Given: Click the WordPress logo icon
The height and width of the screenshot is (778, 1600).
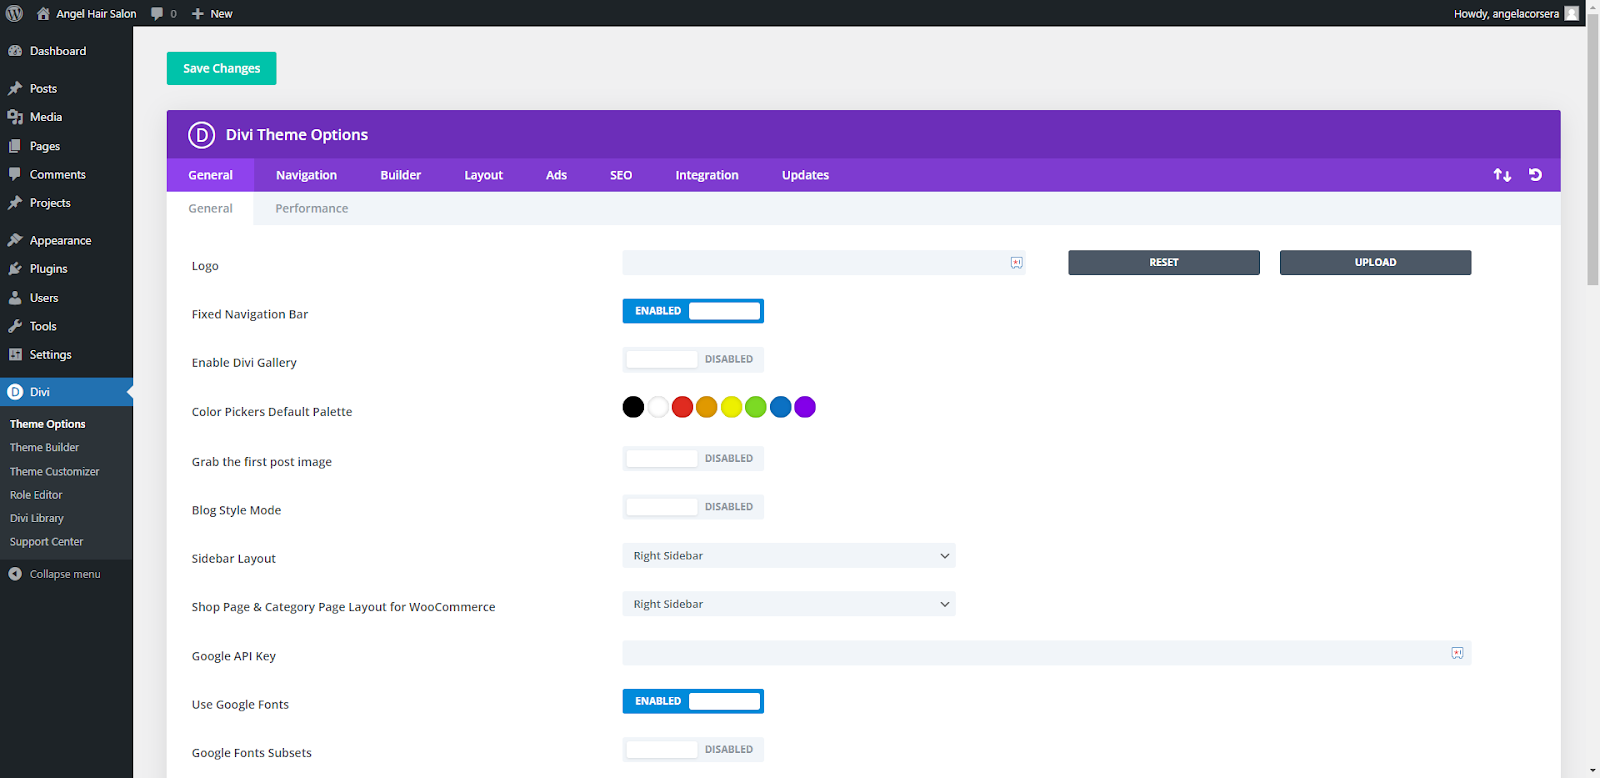Looking at the screenshot, I should pos(14,13).
